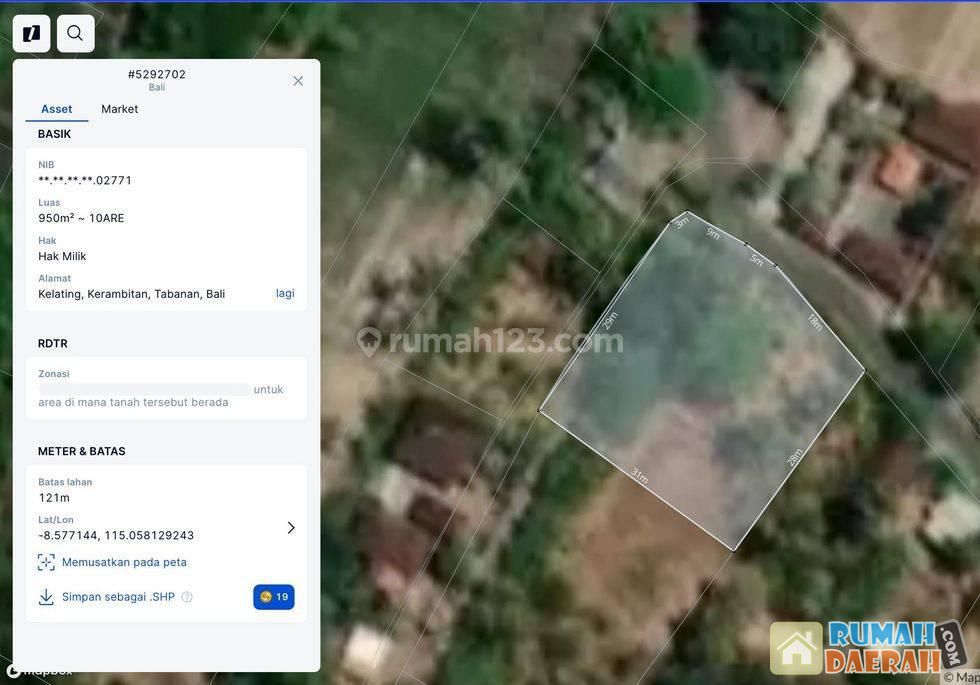The image size is (980, 685).
Task: Expand the Lat/Lon chevron arrow
Action: click(291, 528)
